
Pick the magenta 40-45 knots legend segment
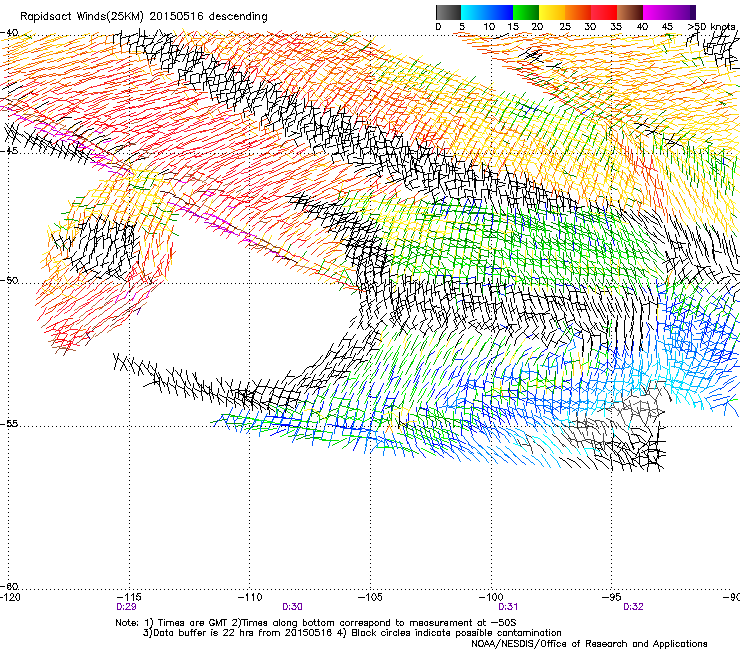[656, 12]
